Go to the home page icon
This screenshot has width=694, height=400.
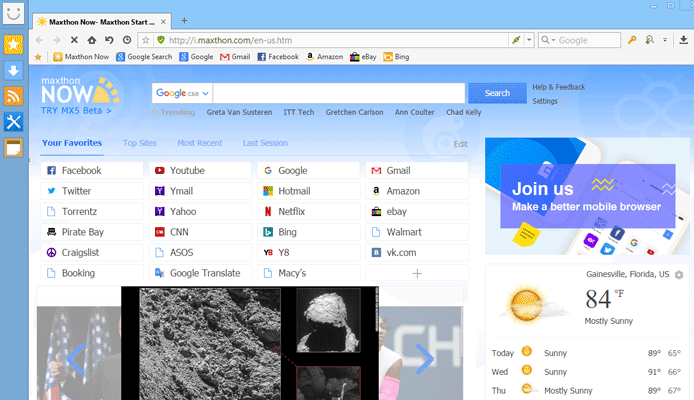coord(92,40)
